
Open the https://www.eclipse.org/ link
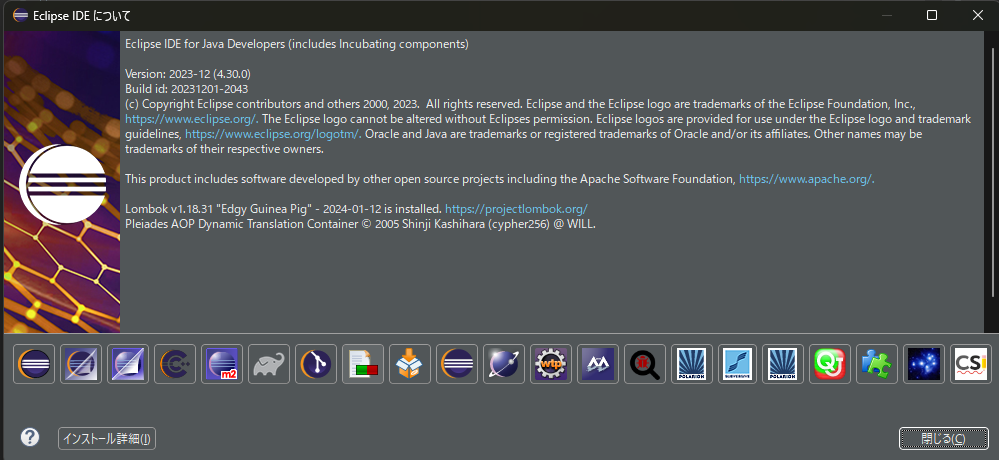point(191,119)
